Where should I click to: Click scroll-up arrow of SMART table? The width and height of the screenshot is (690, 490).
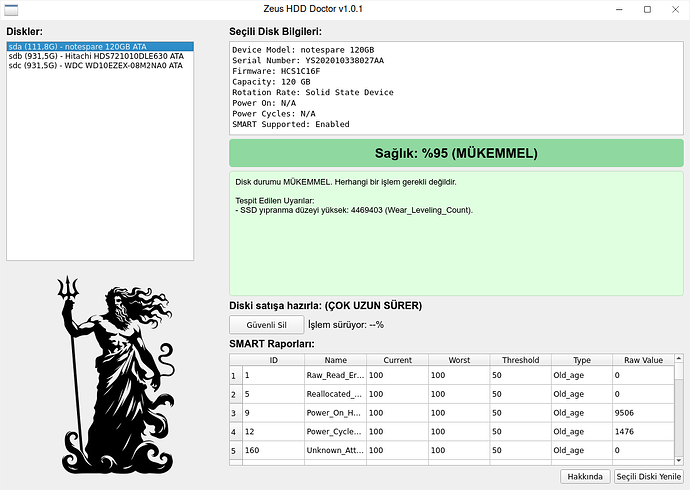tap(679, 358)
